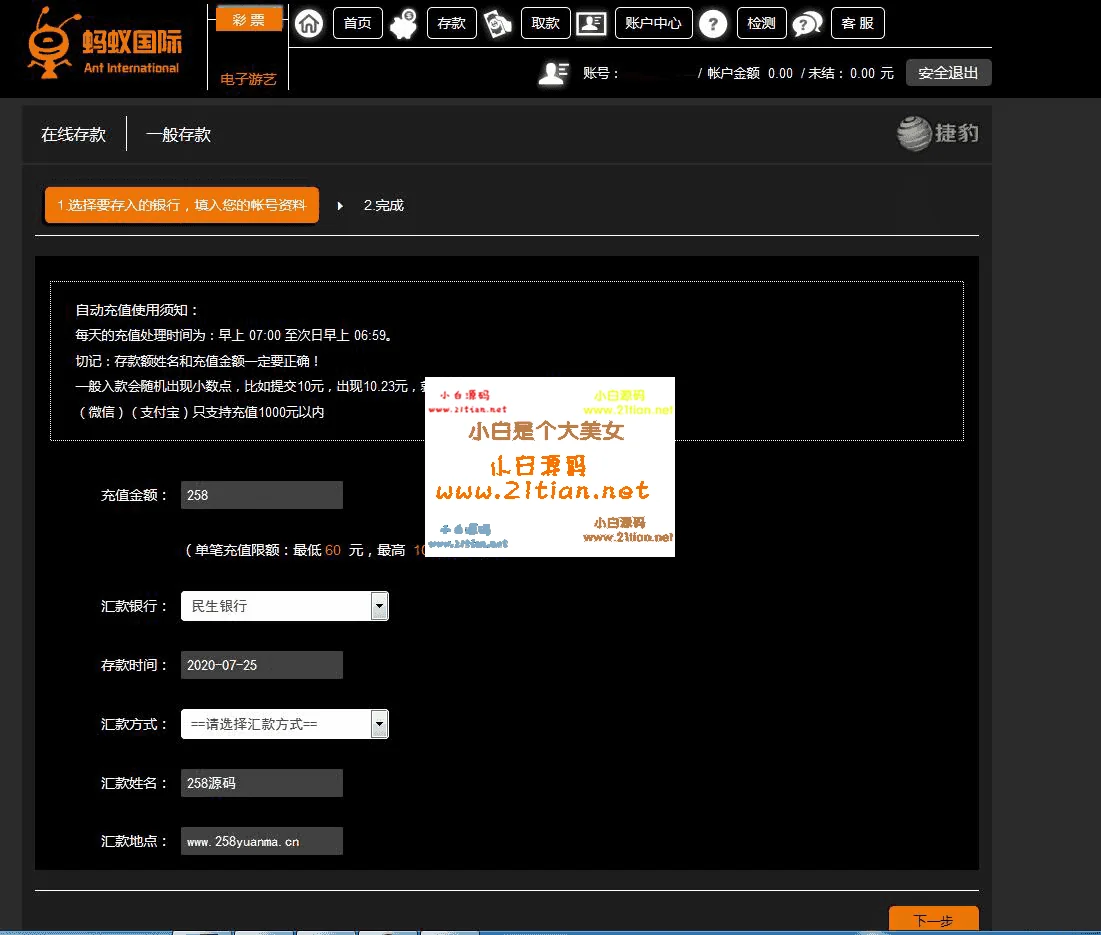Click the chat bubbles customer service icon

(807, 23)
